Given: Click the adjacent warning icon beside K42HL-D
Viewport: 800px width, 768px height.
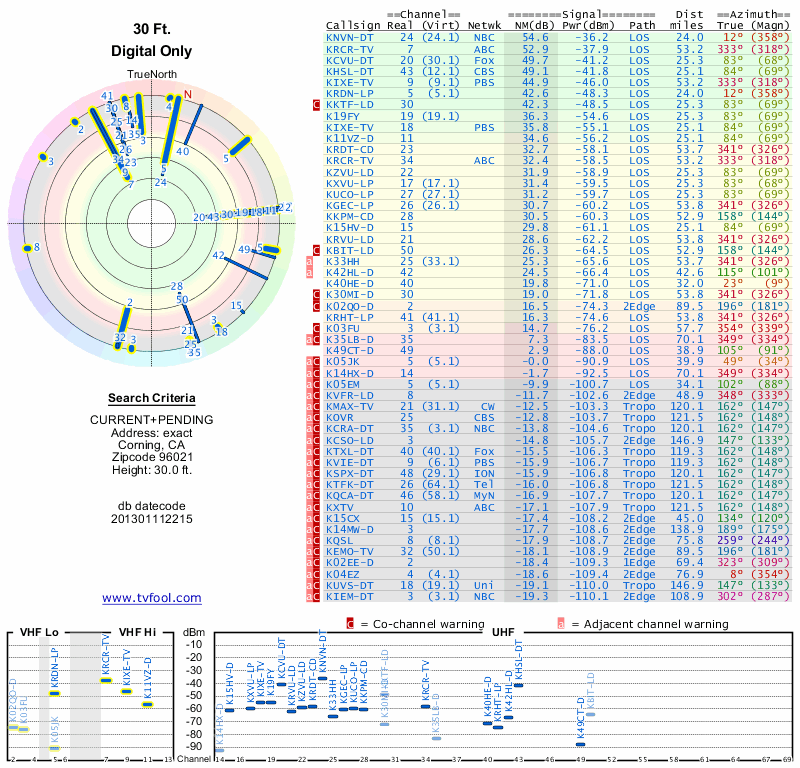Looking at the screenshot, I should click(309, 273).
